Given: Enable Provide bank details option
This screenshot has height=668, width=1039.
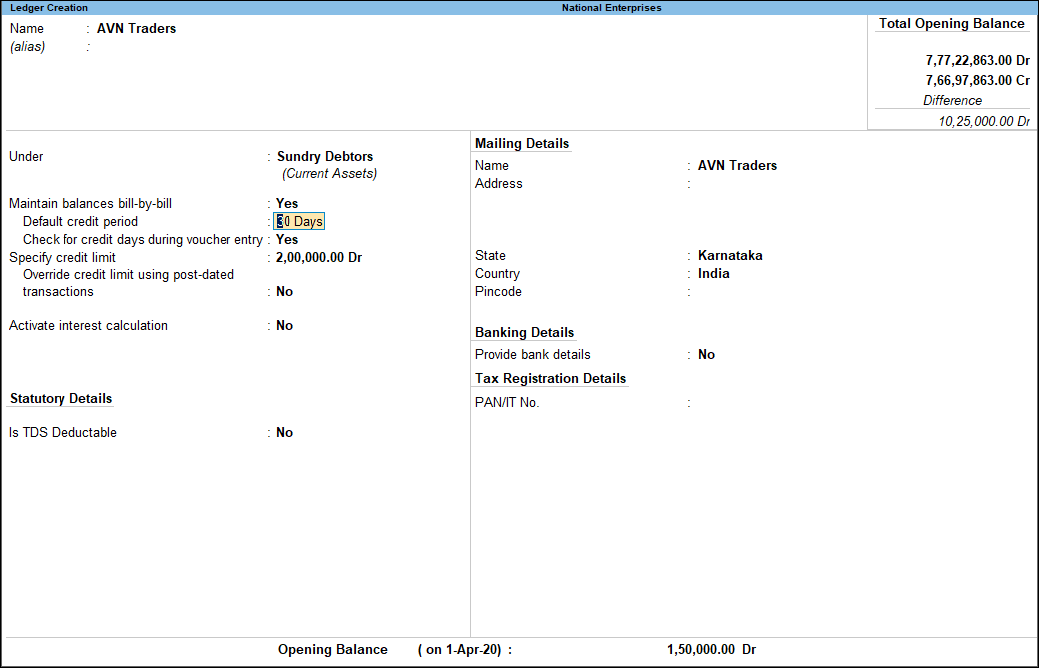Looking at the screenshot, I should (x=707, y=354).
